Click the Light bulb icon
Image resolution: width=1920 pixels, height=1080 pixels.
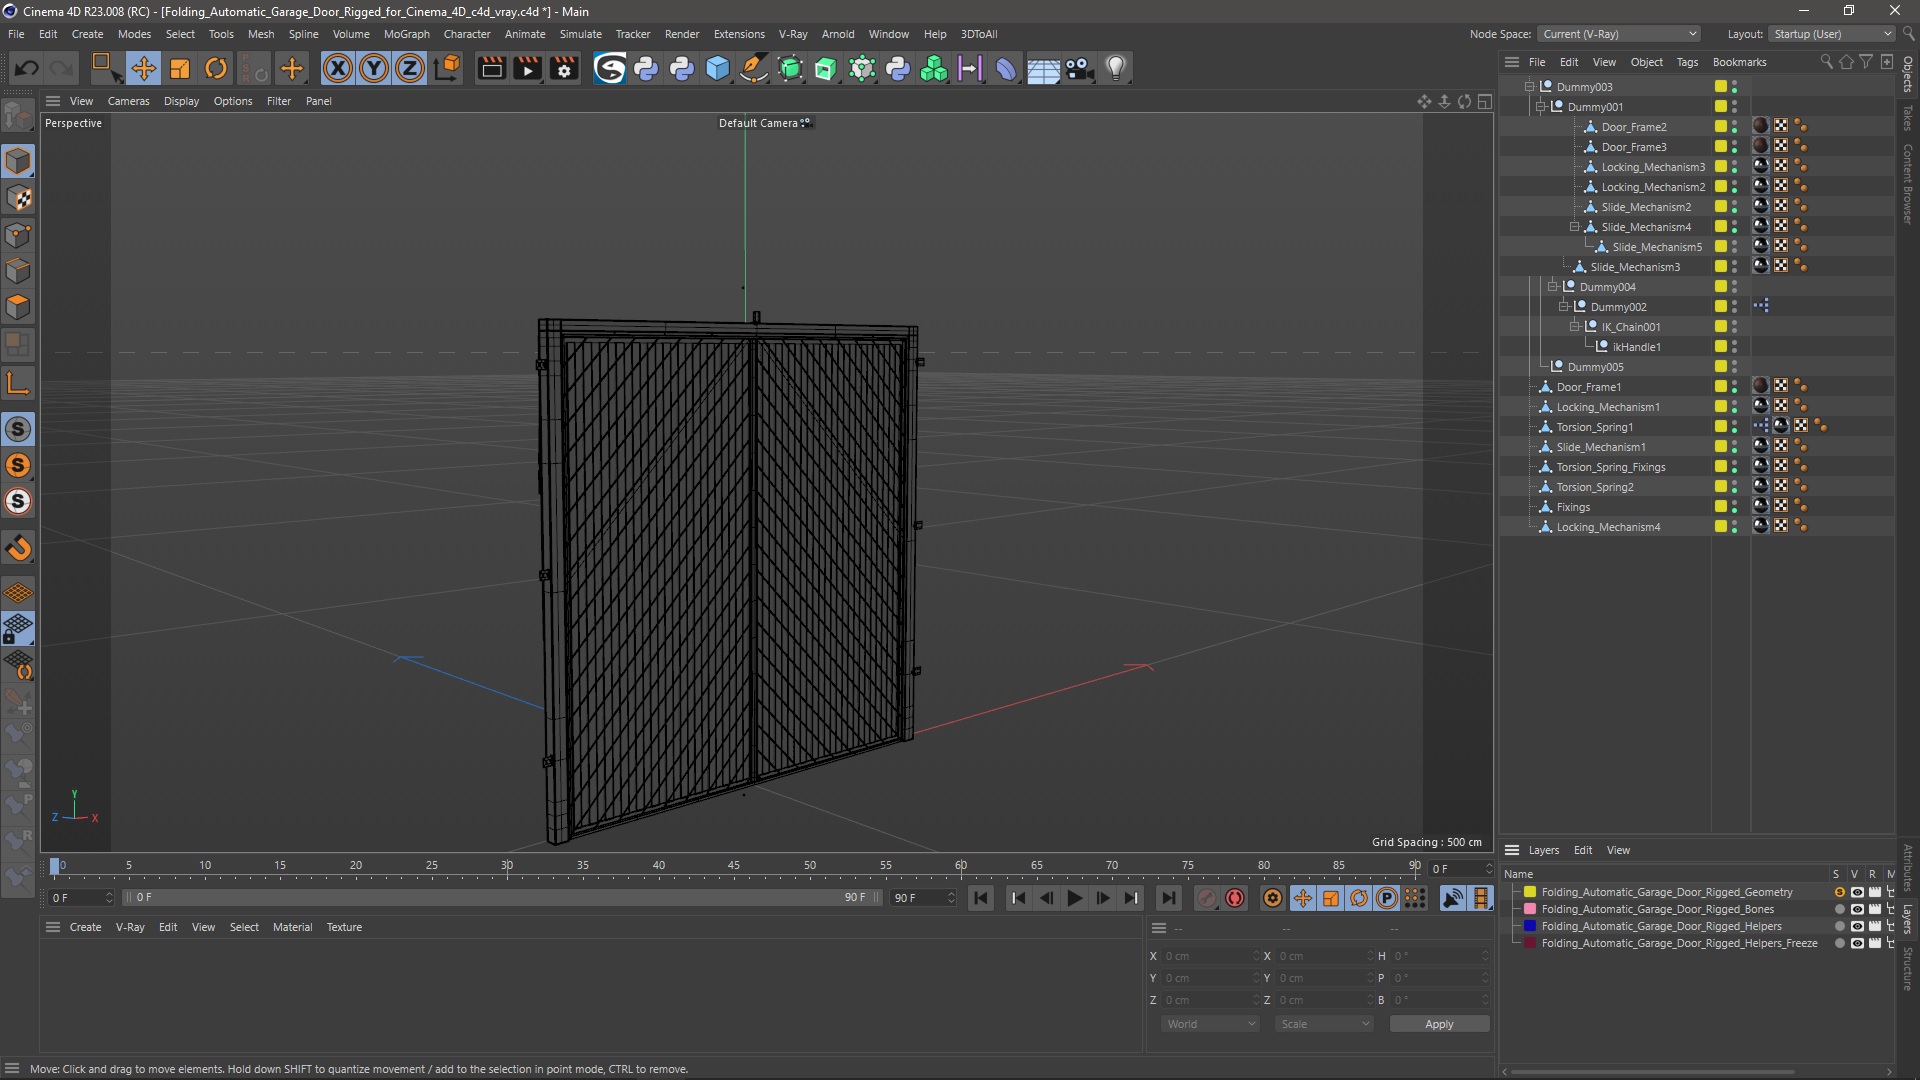1116,68
